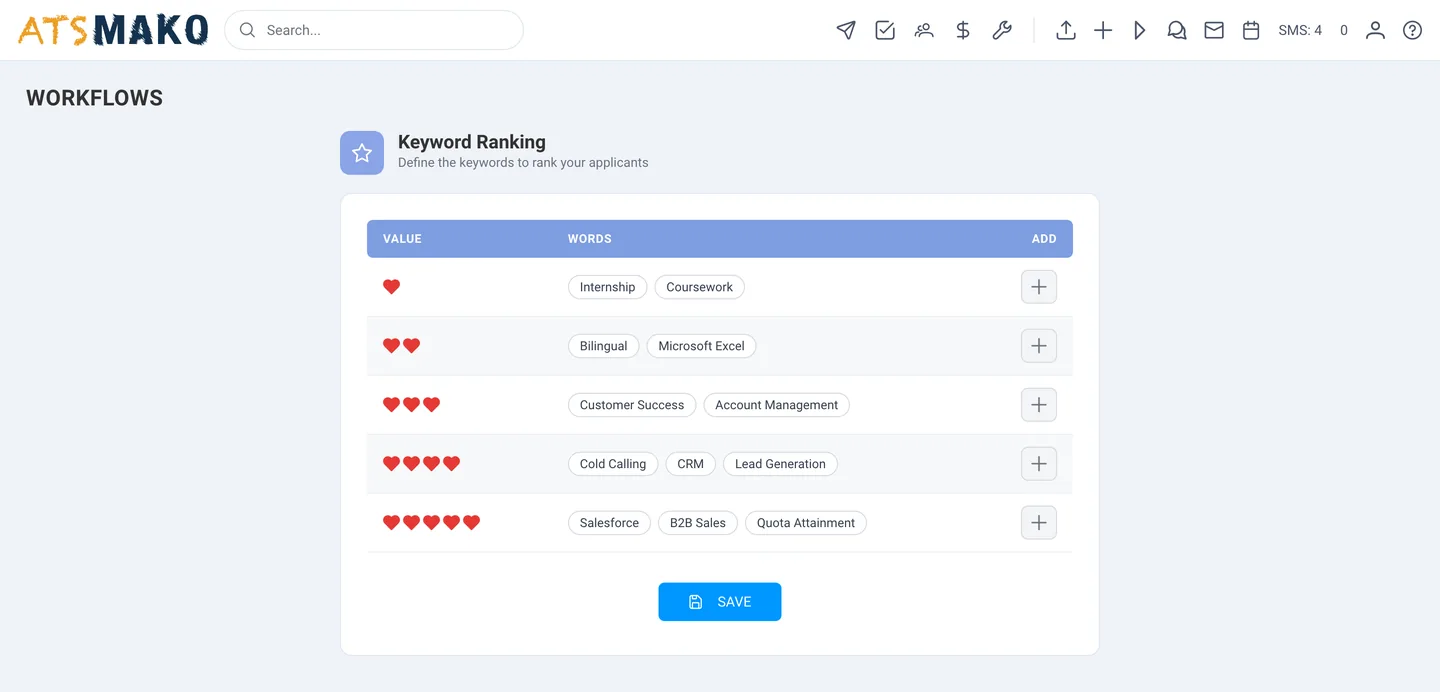Click the ADD column header
The width and height of the screenshot is (1440, 692).
[x=1044, y=239]
